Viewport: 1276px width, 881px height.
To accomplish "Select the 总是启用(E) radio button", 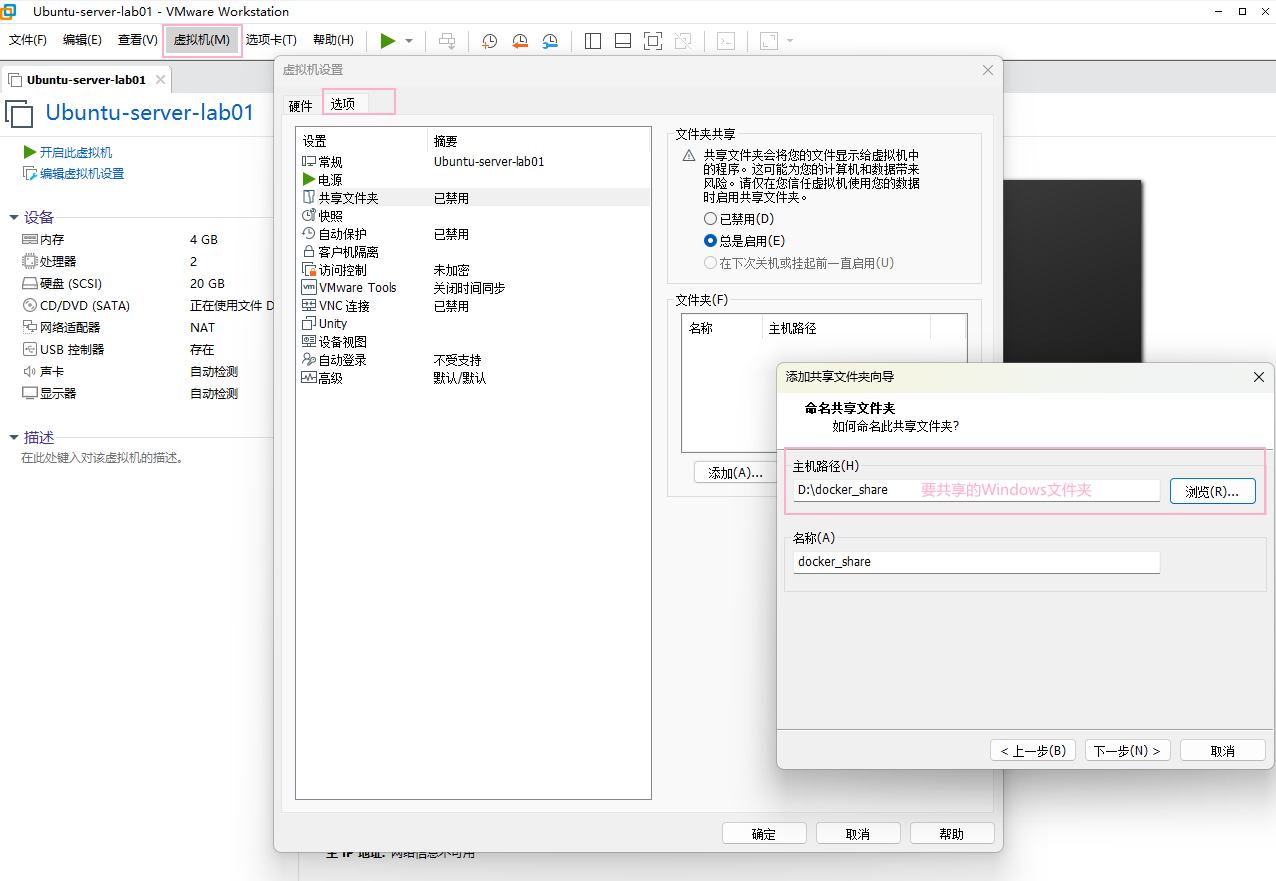I will click(711, 240).
